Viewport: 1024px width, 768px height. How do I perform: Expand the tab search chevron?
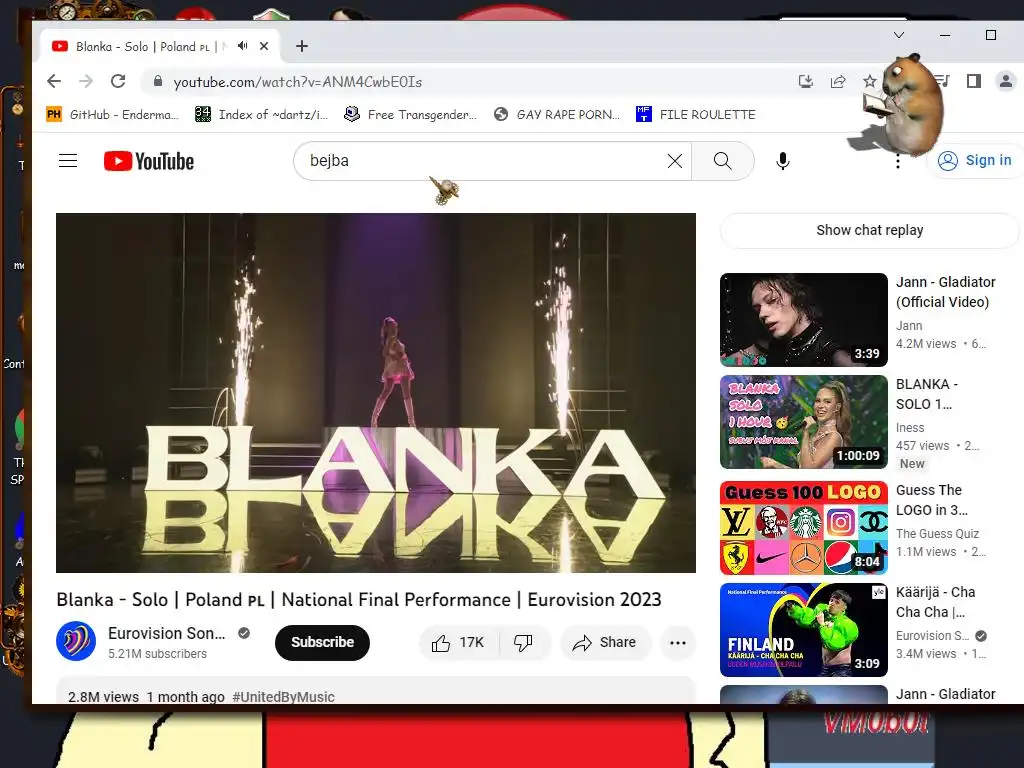pos(899,35)
